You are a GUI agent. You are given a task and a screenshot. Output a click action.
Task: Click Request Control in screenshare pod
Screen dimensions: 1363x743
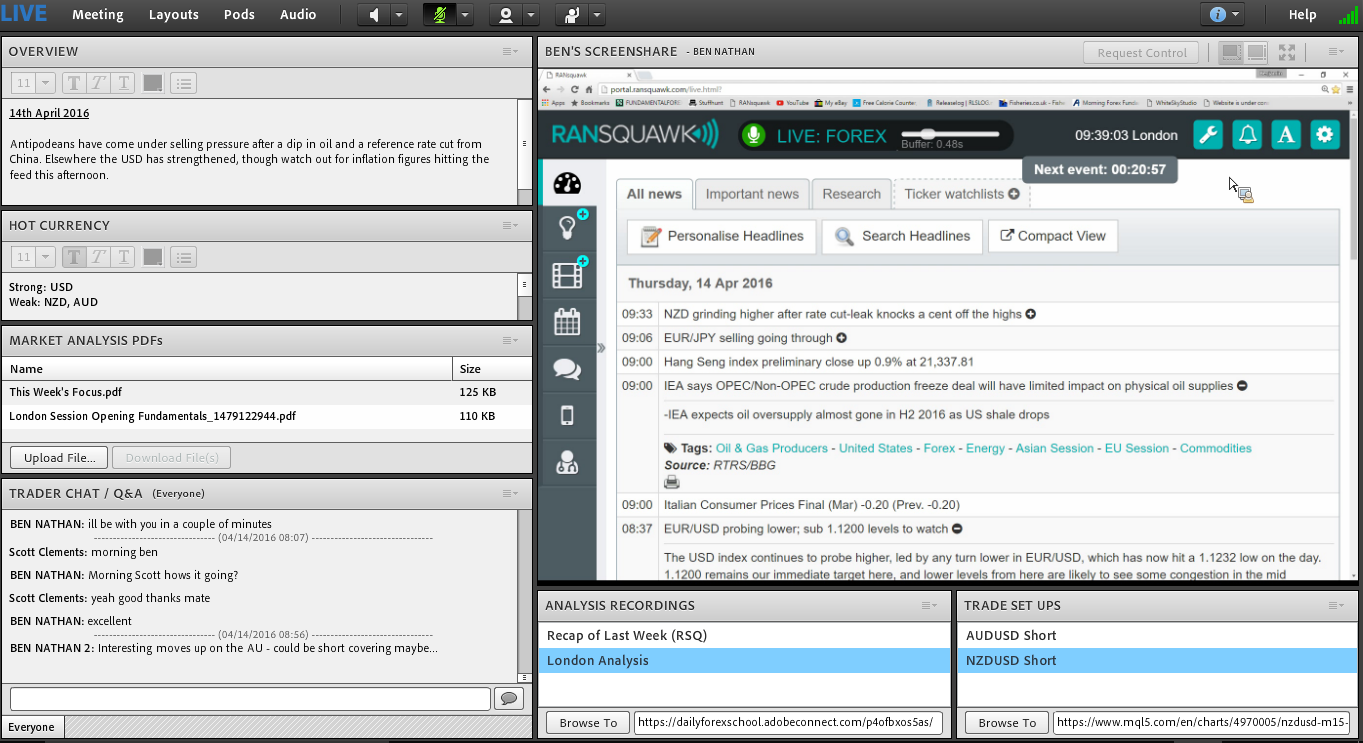(1141, 53)
